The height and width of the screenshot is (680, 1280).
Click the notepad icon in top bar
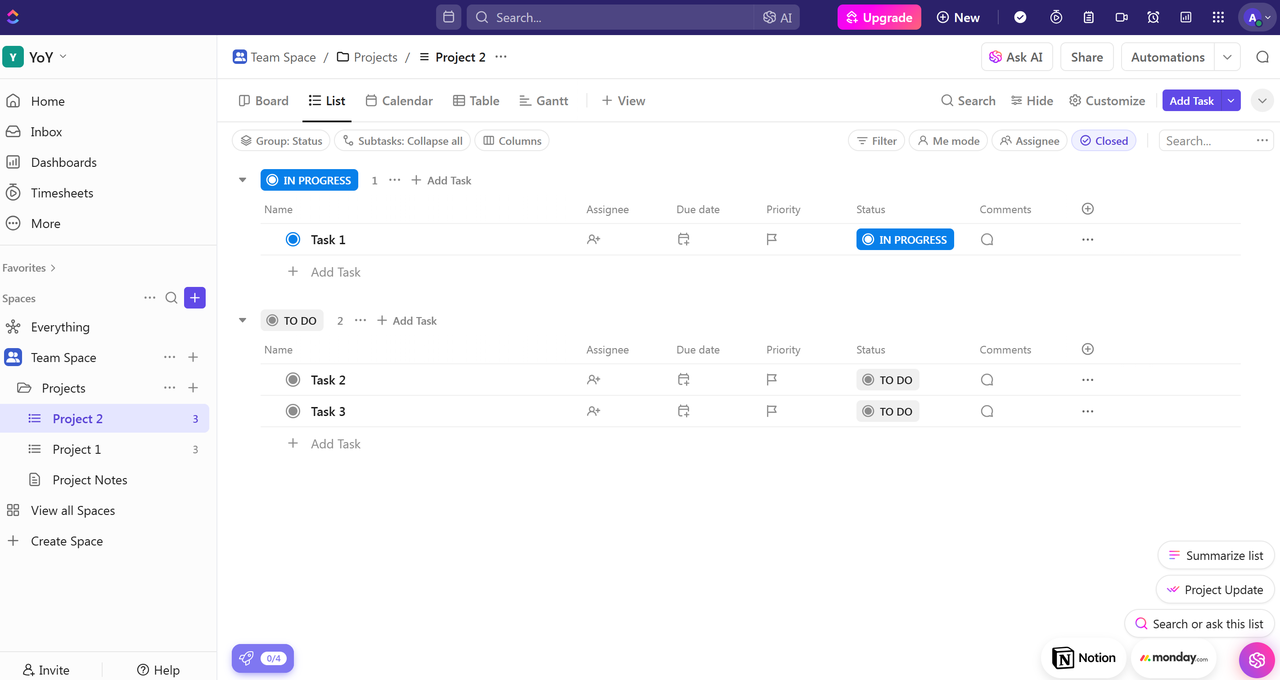[x=1089, y=17]
